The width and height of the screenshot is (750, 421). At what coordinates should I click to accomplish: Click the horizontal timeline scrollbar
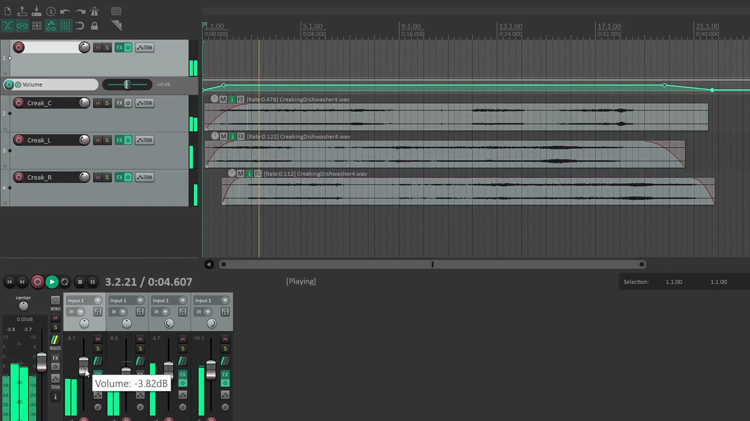click(432, 264)
